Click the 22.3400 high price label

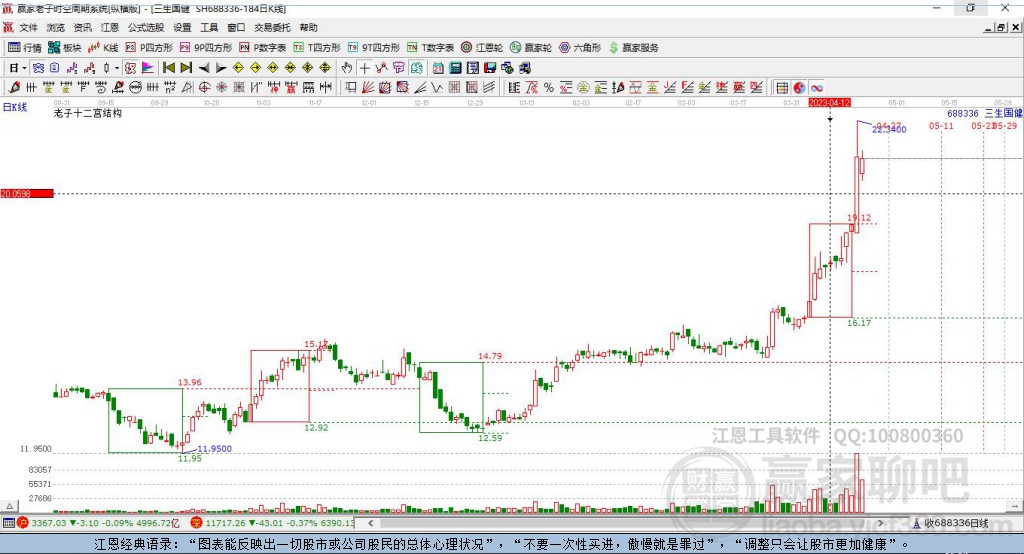coord(889,129)
